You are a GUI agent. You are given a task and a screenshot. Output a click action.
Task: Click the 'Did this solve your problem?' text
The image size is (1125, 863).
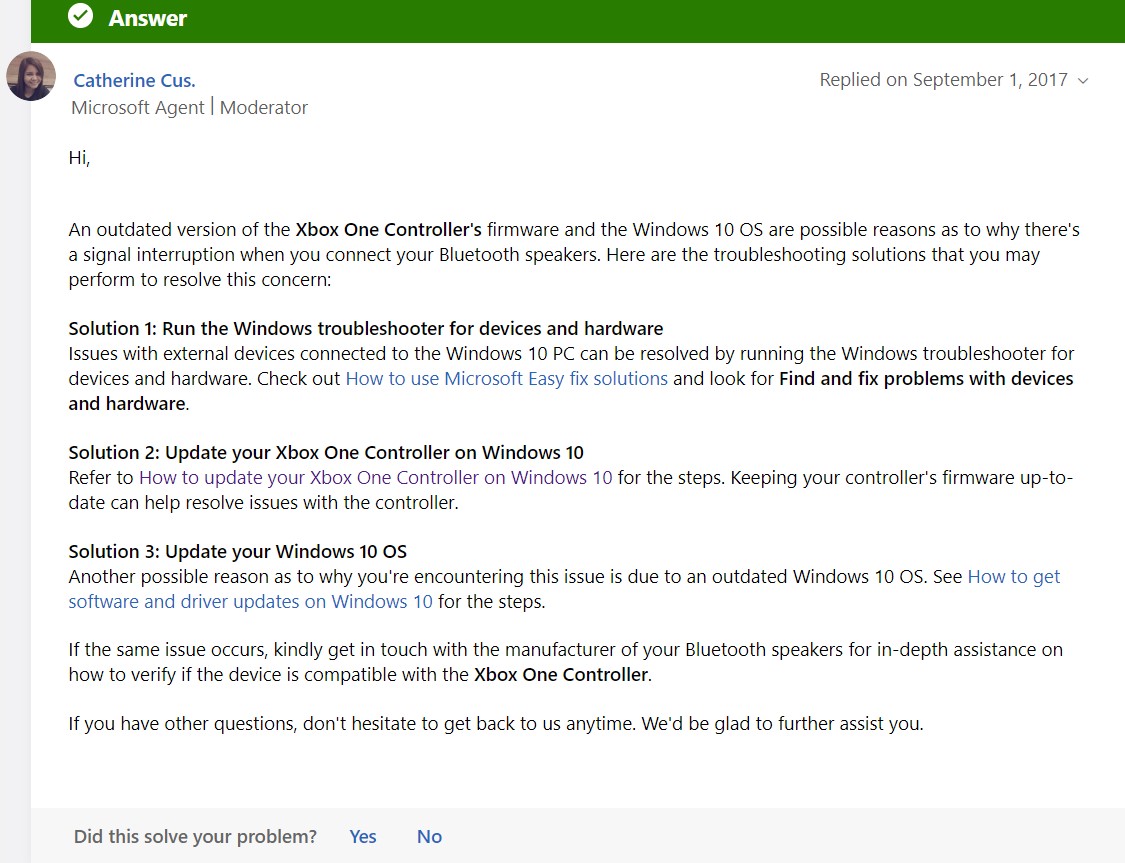pos(195,836)
